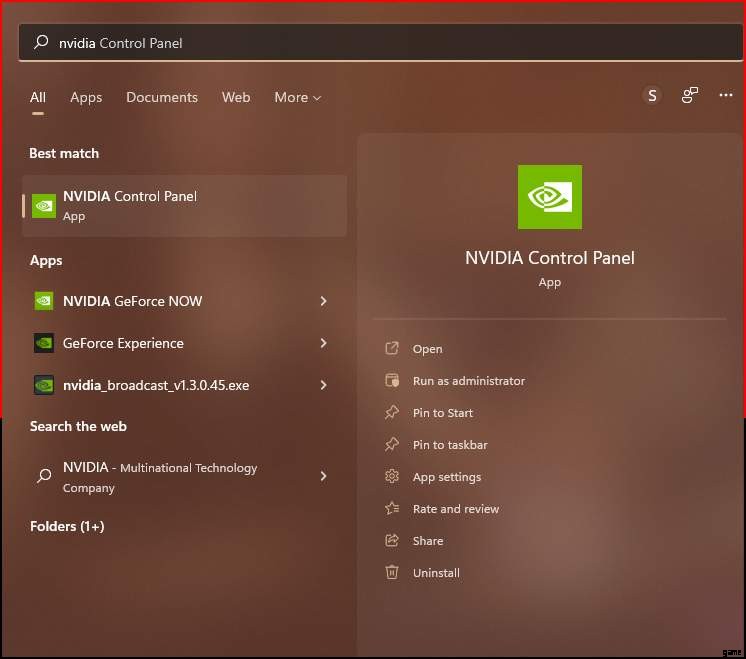The height and width of the screenshot is (659, 746).
Task: Click the NVIDIA GeForce NOW app icon
Action: 44,301
